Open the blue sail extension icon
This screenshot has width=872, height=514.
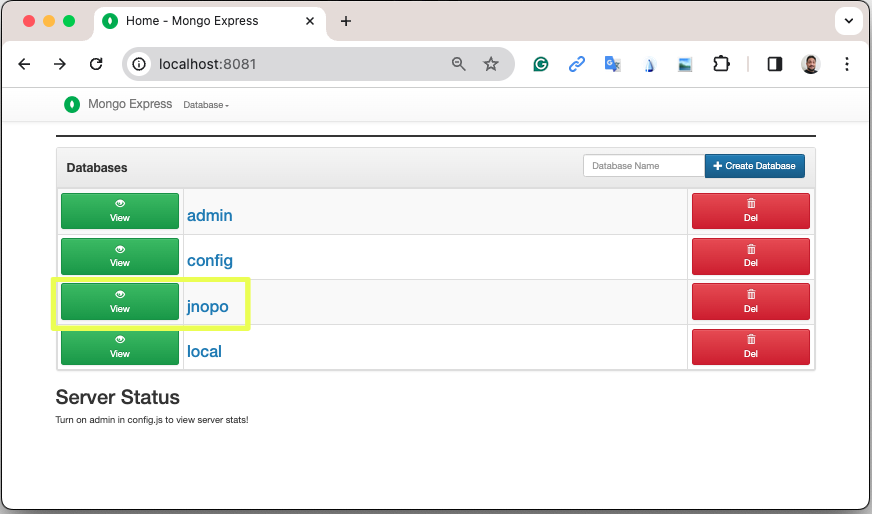pyautogui.click(x=649, y=65)
